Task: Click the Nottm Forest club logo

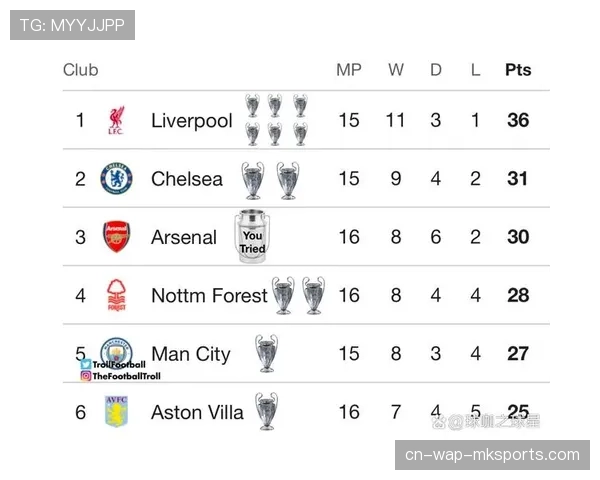Action: coord(116,295)
